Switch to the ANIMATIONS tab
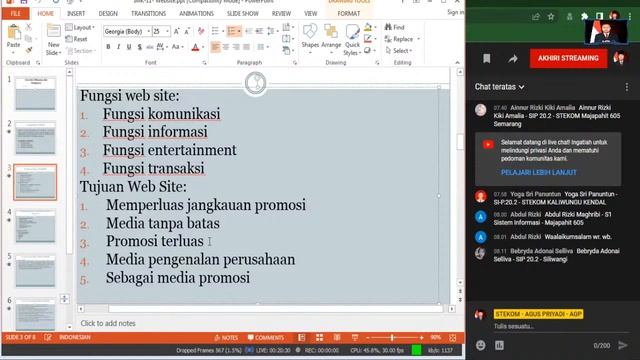The width and height of the screenshot is (640, 360). coord(196,13)
